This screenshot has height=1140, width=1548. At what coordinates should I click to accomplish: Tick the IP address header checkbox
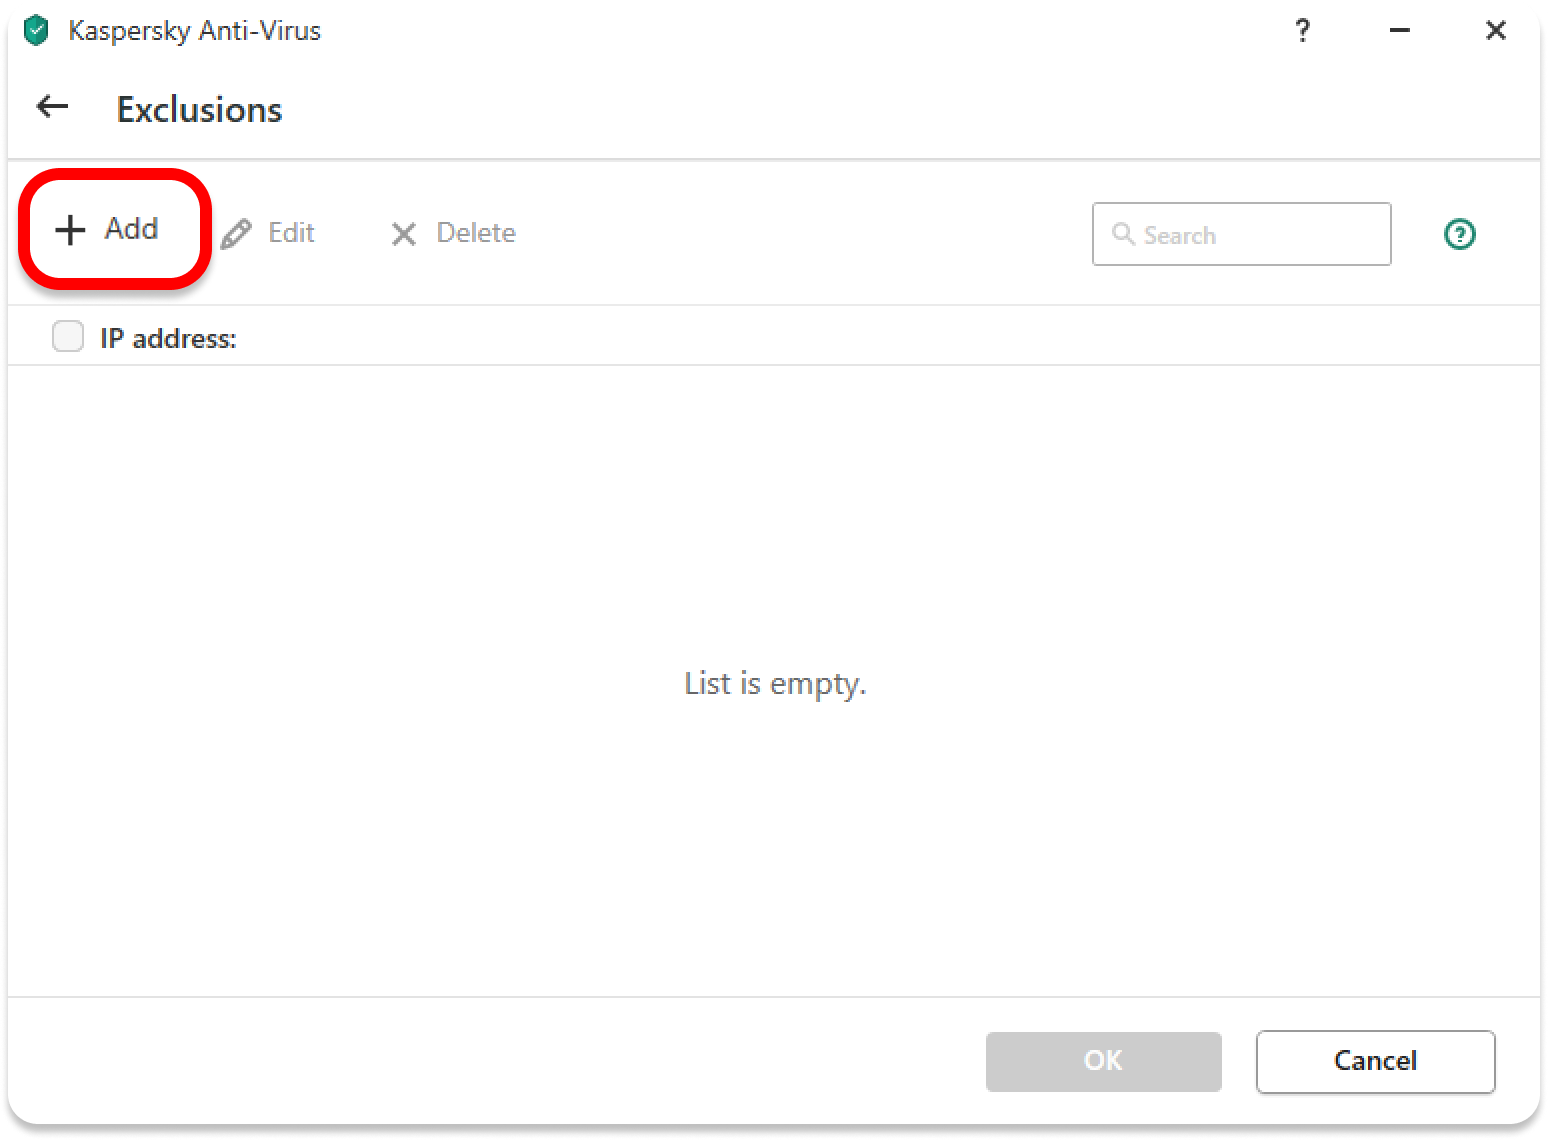pyautogui.click(x=68, y=336)
